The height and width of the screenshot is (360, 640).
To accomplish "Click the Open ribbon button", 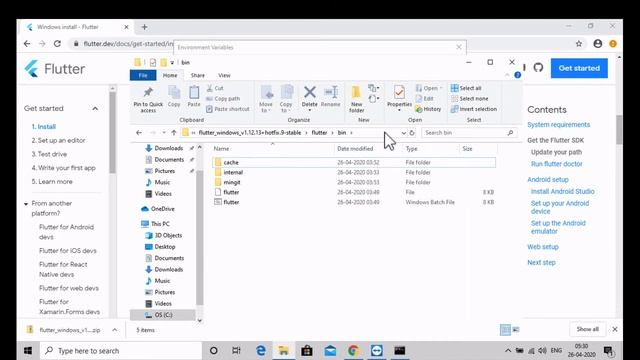I will click(429, 88).
